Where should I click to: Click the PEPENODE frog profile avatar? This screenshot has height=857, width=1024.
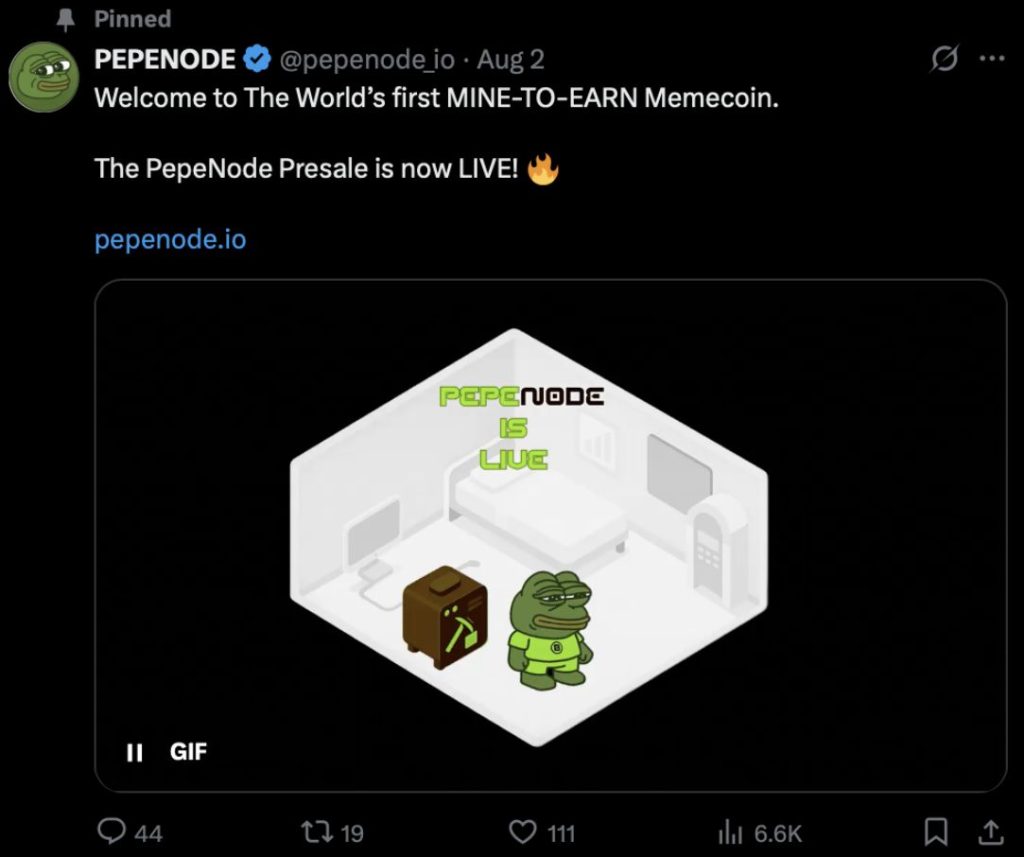44,77
